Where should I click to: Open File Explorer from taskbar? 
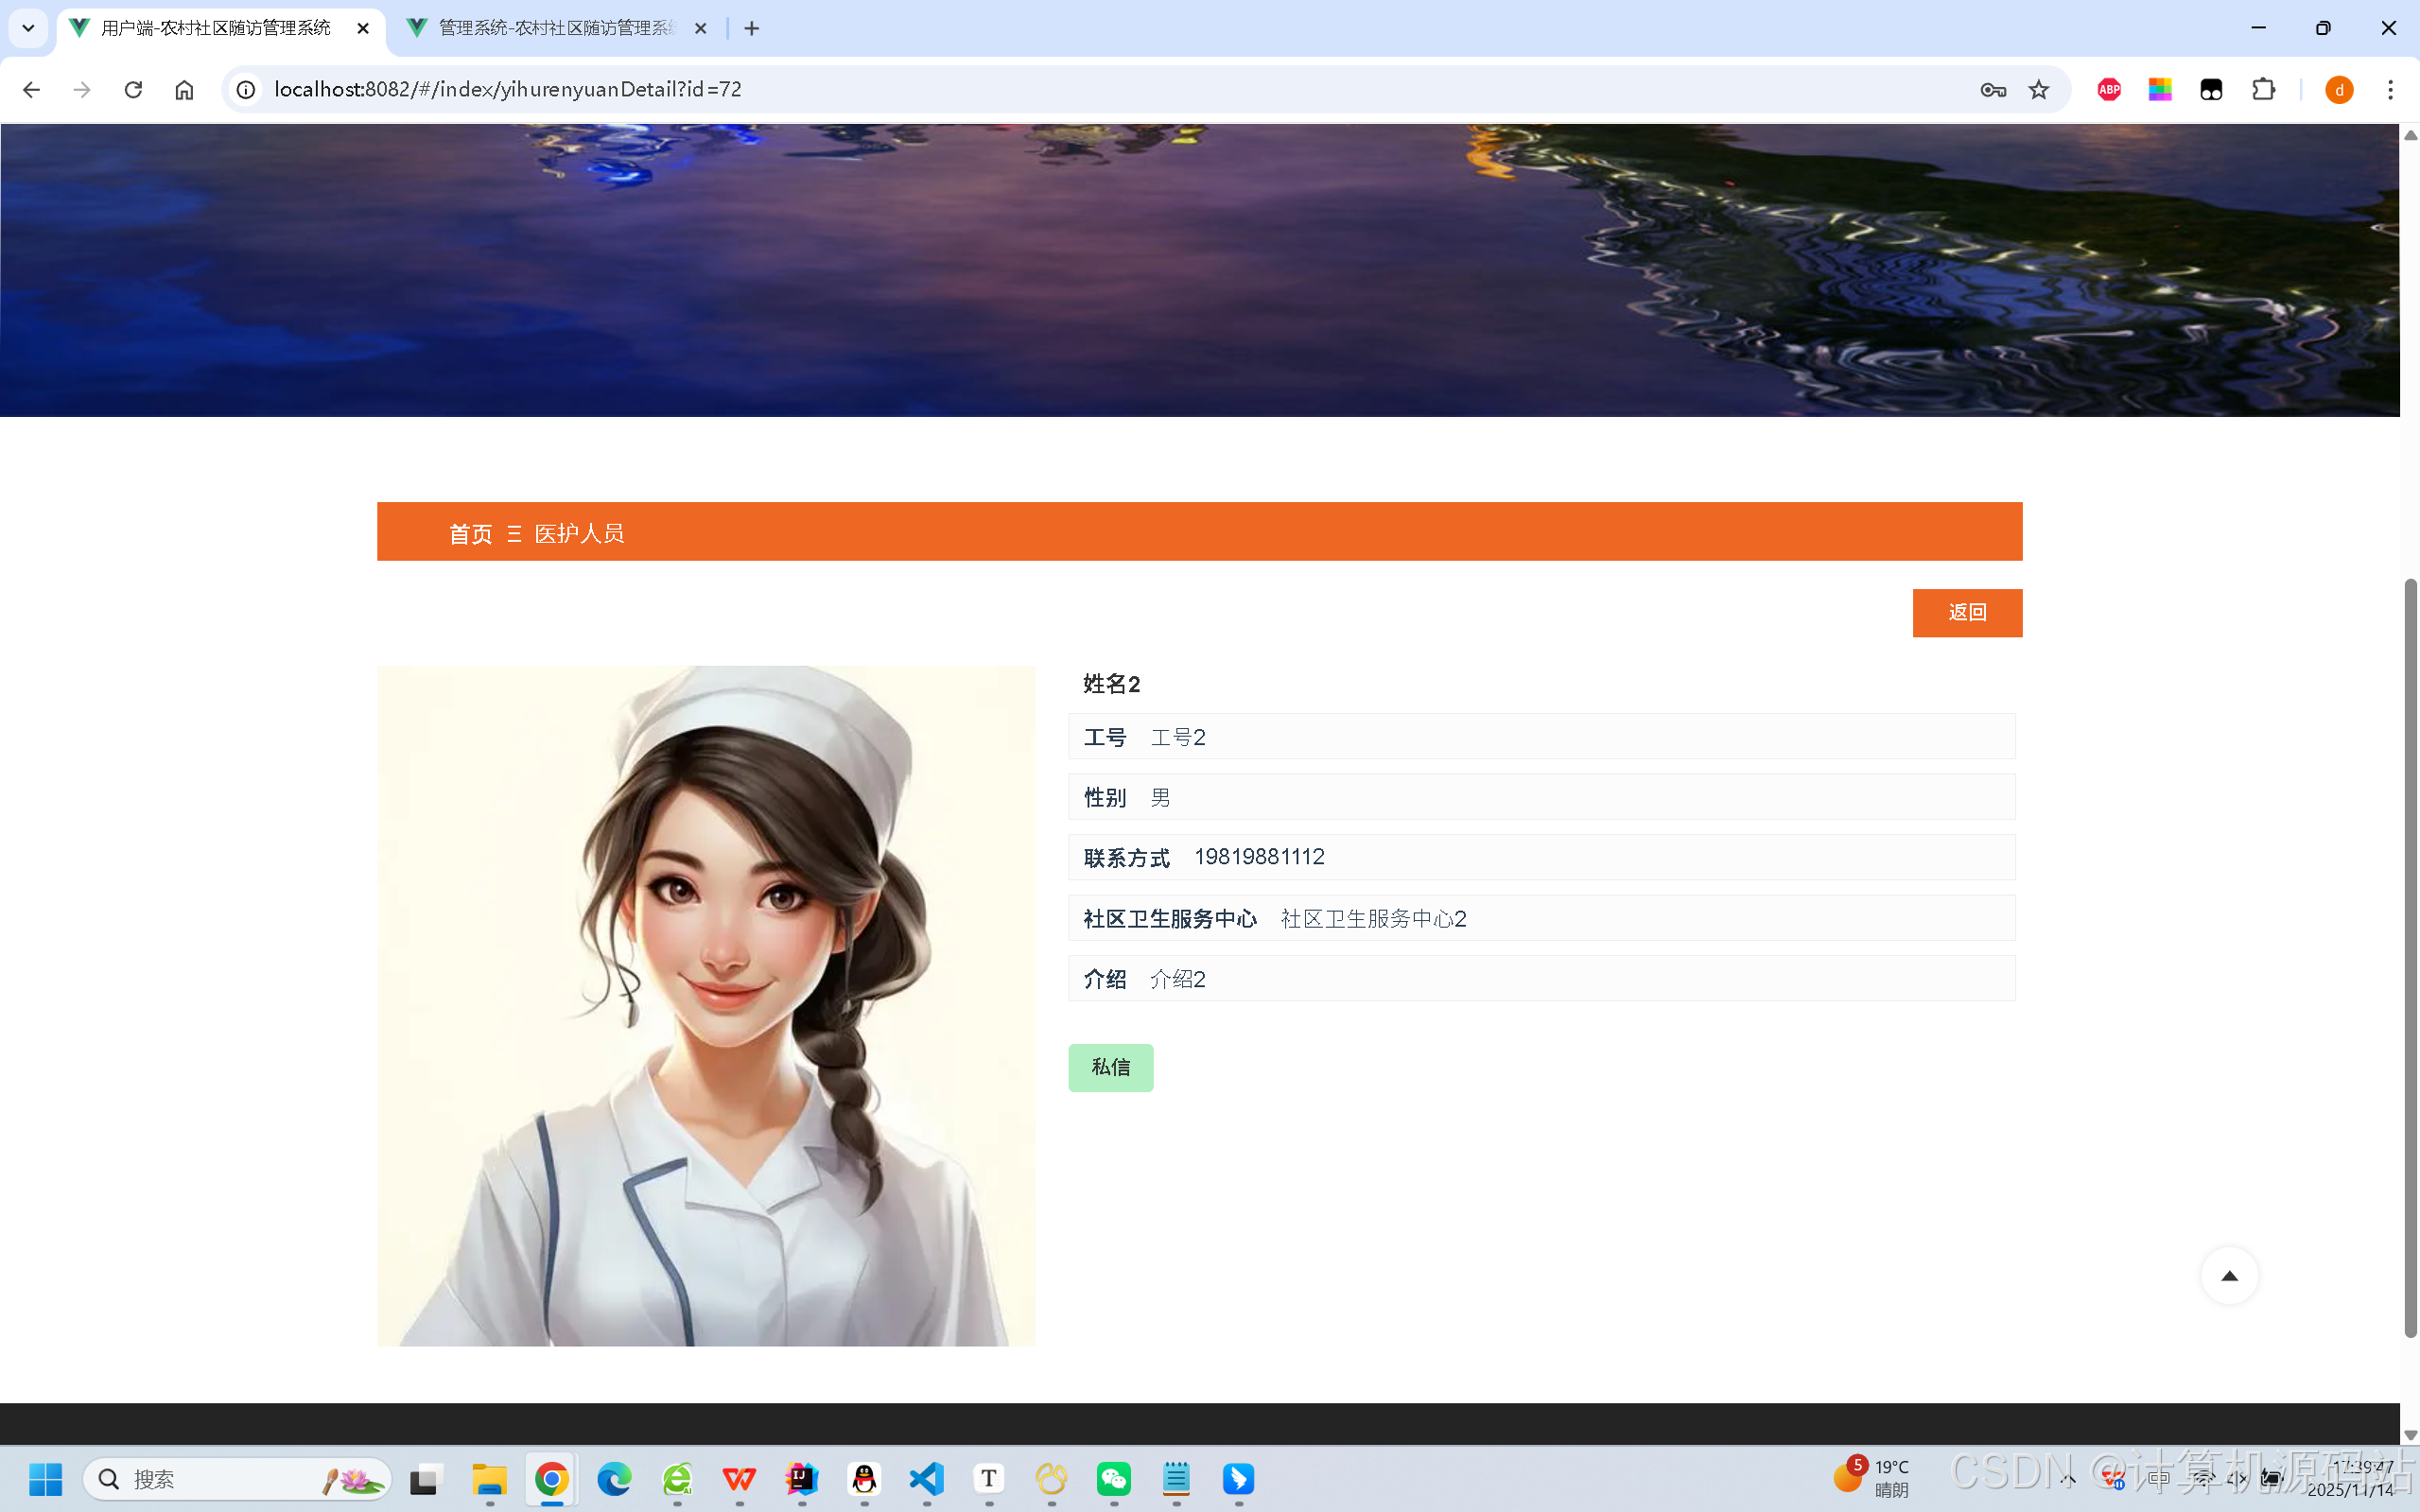tap(490, 1479)
